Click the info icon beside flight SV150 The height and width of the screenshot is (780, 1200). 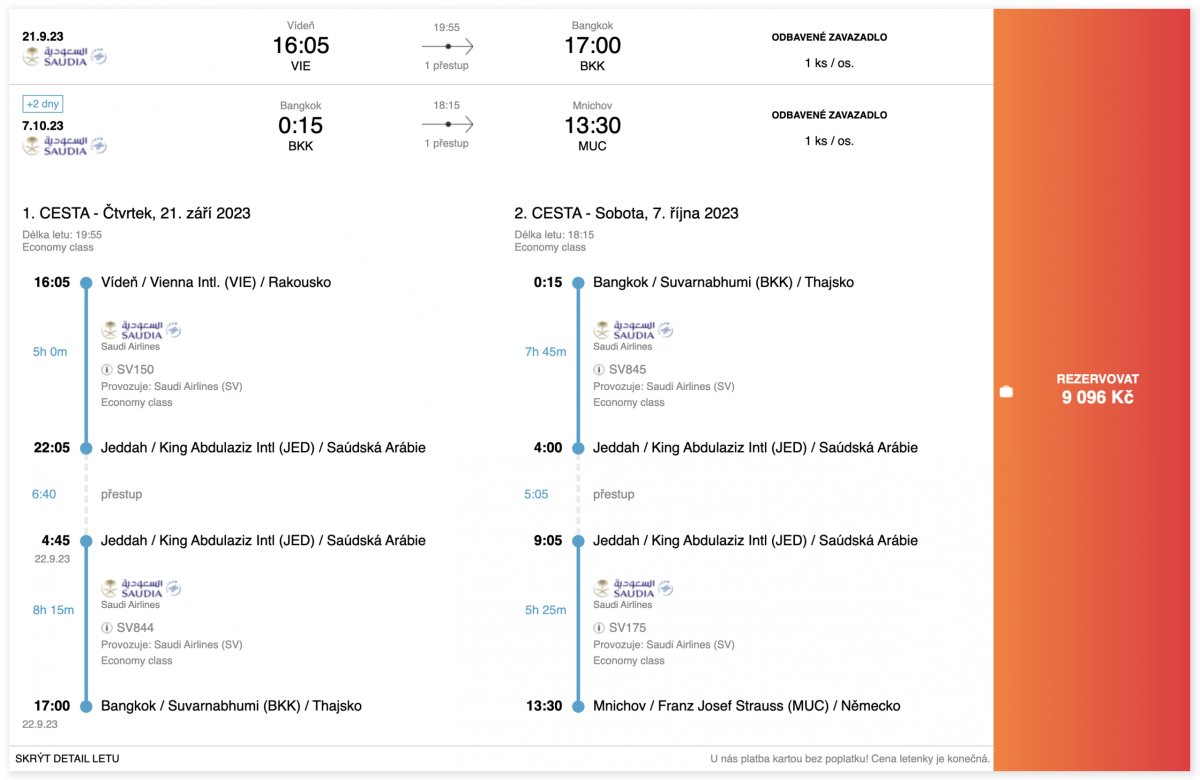pos(107,369)
